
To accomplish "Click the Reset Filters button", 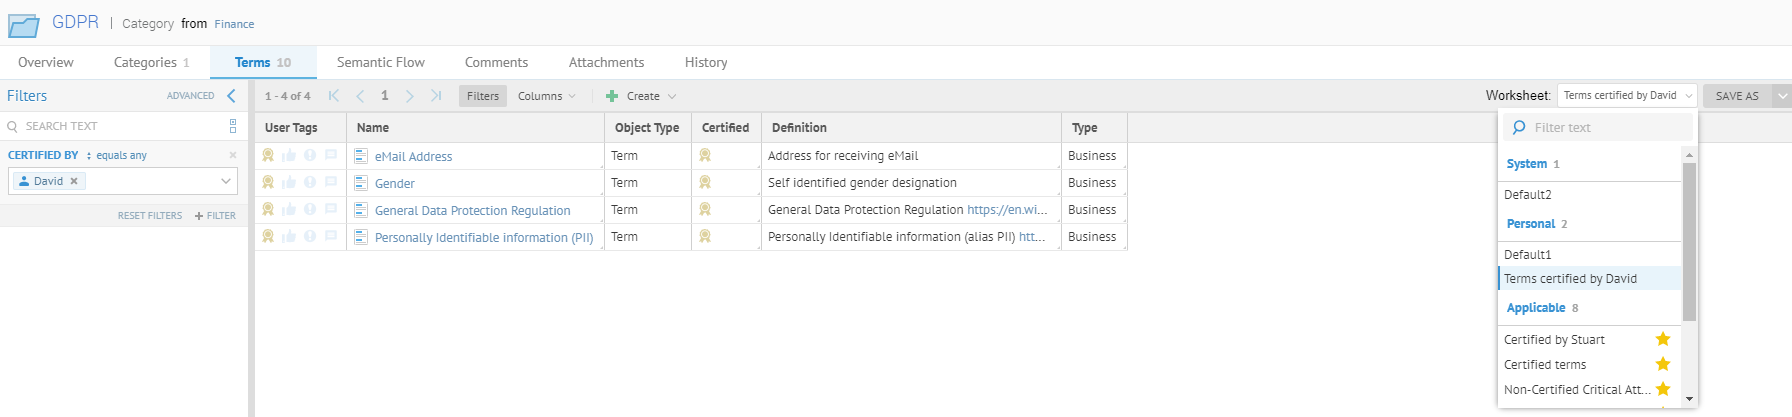I will pos(150,216).
